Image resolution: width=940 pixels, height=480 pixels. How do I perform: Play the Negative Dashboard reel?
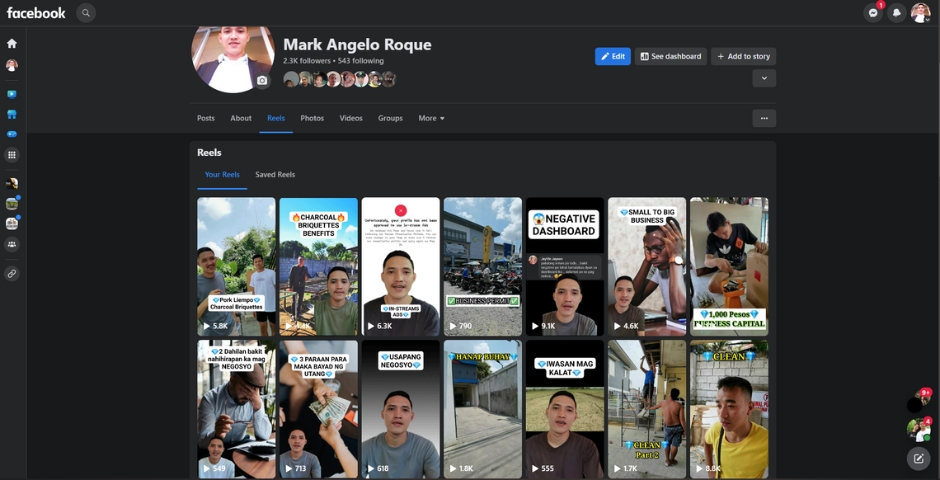565,267
